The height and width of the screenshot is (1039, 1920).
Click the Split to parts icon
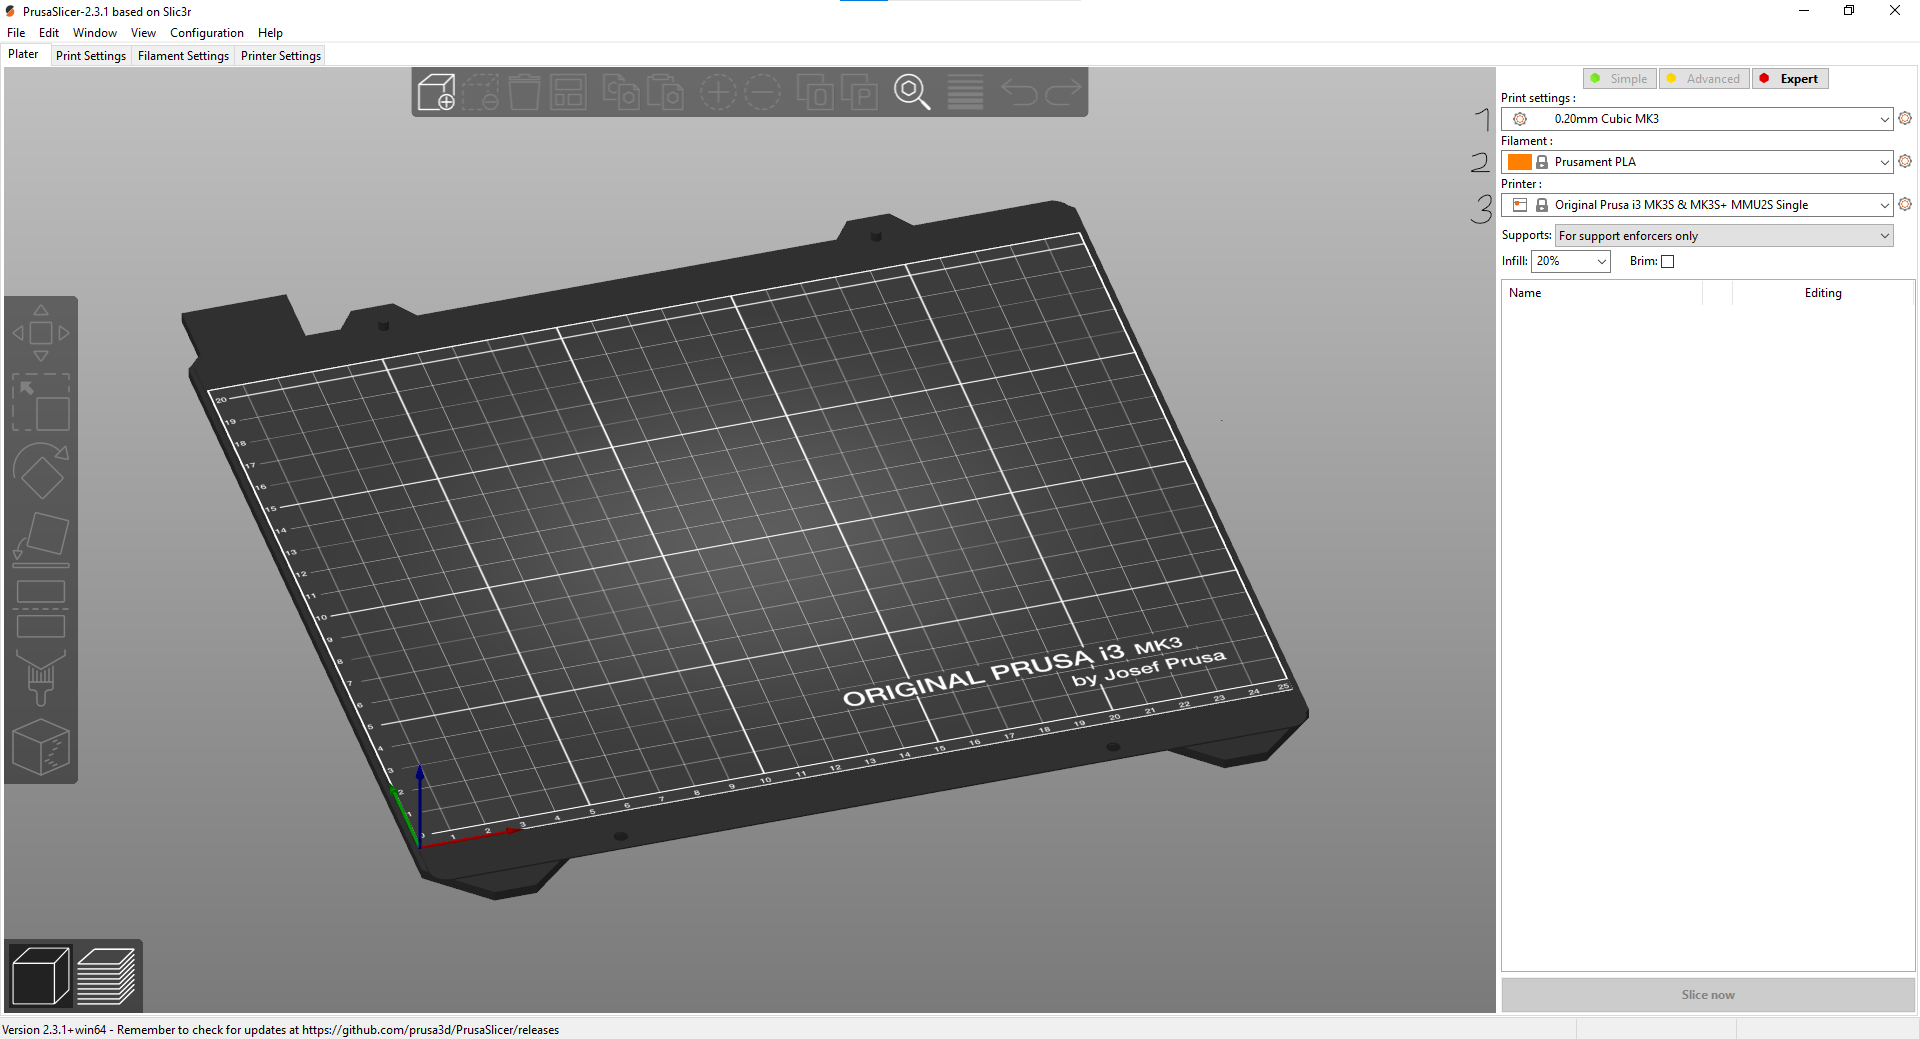tap(859, 92)
